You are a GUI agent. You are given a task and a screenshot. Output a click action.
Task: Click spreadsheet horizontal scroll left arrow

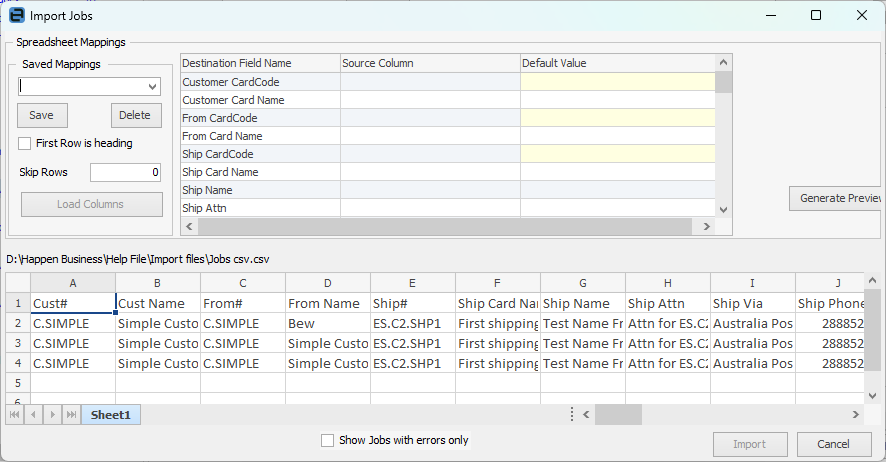click(586, 415)
